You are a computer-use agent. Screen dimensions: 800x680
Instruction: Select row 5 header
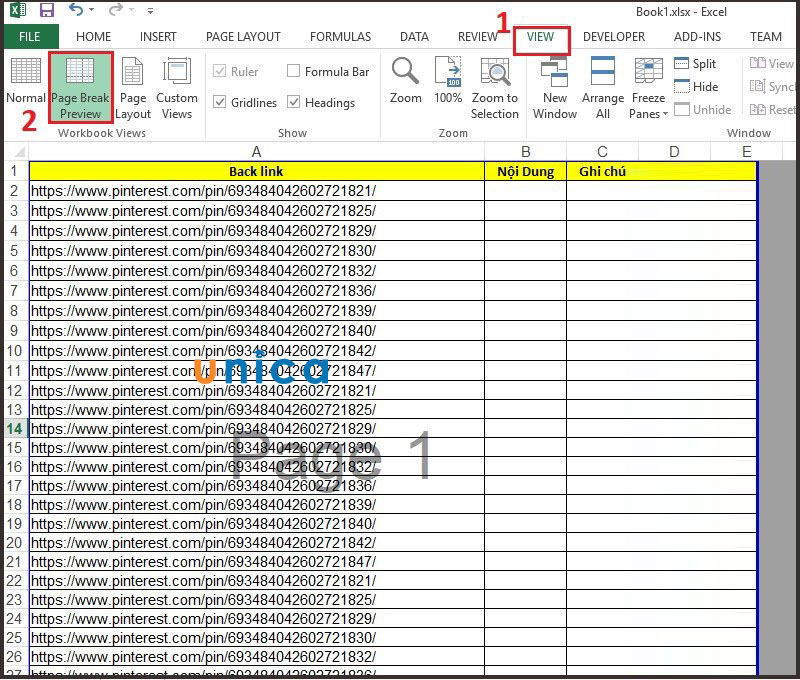14,250
